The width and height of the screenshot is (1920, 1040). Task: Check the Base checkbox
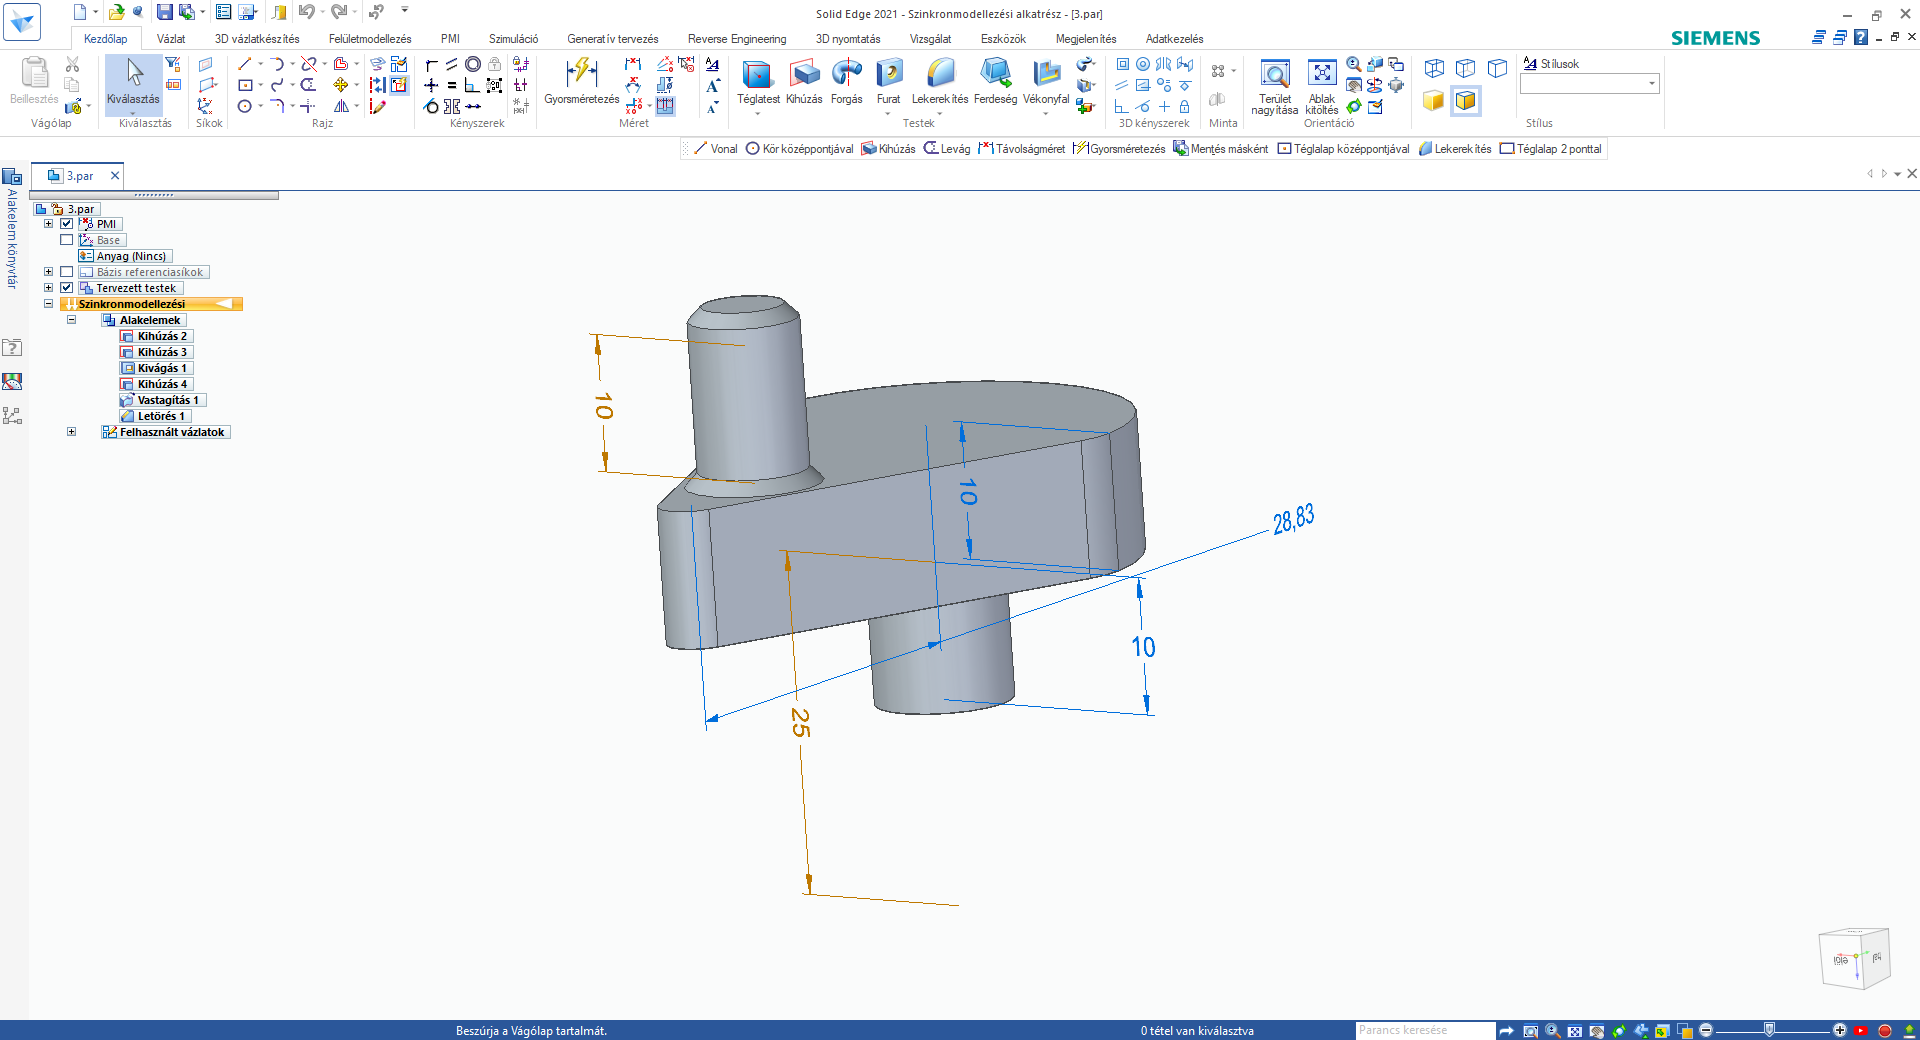(66, 240)
